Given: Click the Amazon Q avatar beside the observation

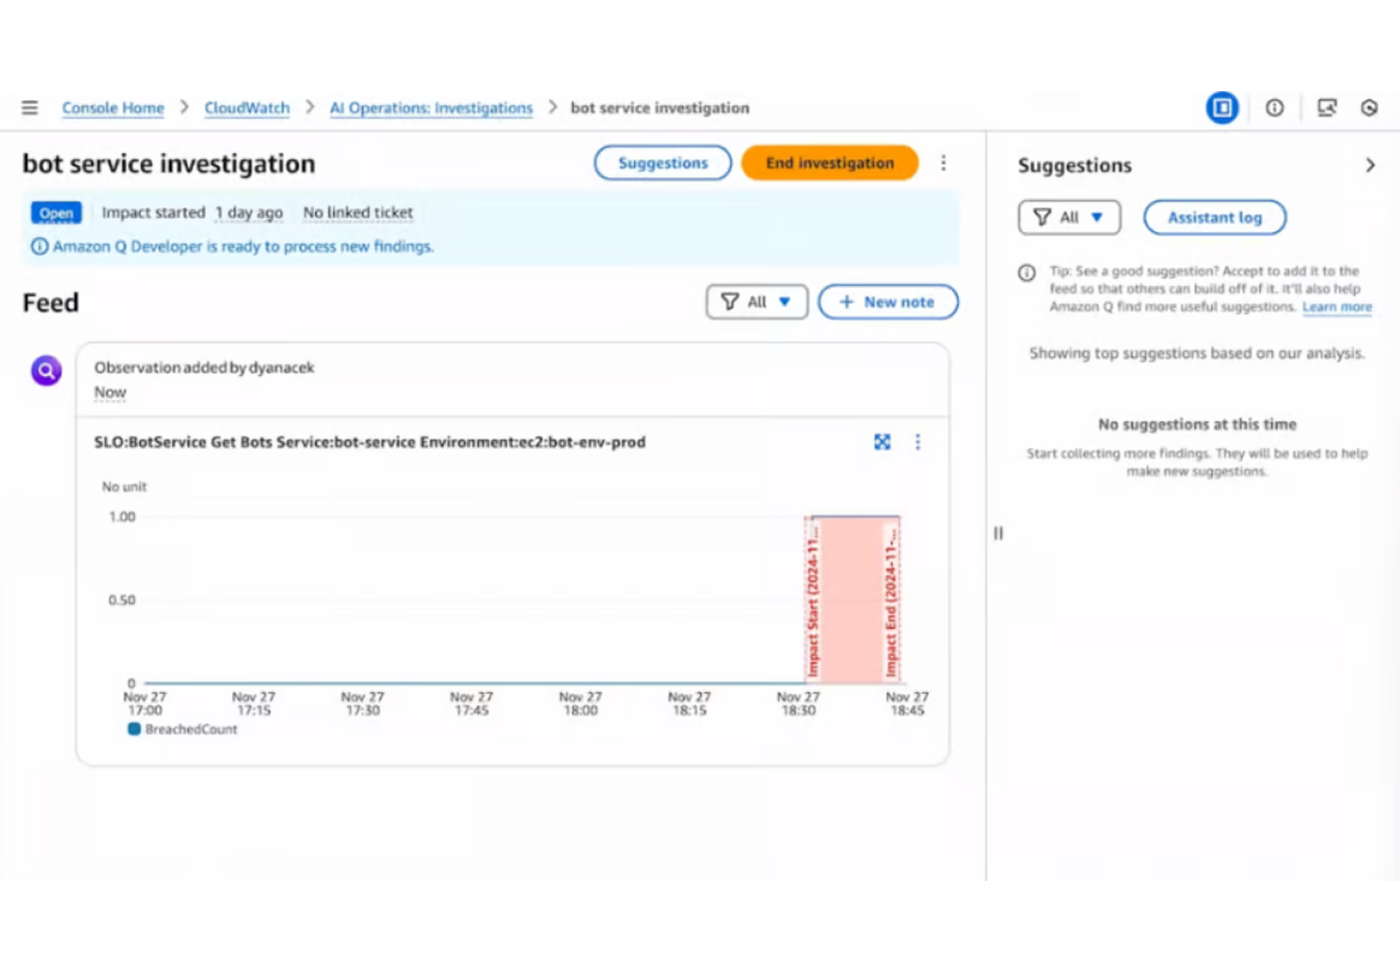Looking at the screenshot, I should click(46, 370).
